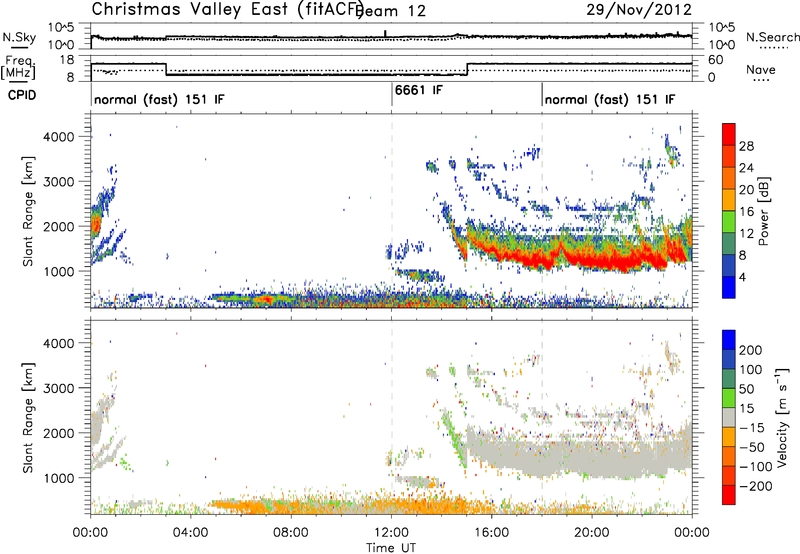Image resolution: width=800 pixels, height=554 pixels.
Task: Select the 'Beam 12' label in the title
Action: pyautogui.click(x=392, y=11)
